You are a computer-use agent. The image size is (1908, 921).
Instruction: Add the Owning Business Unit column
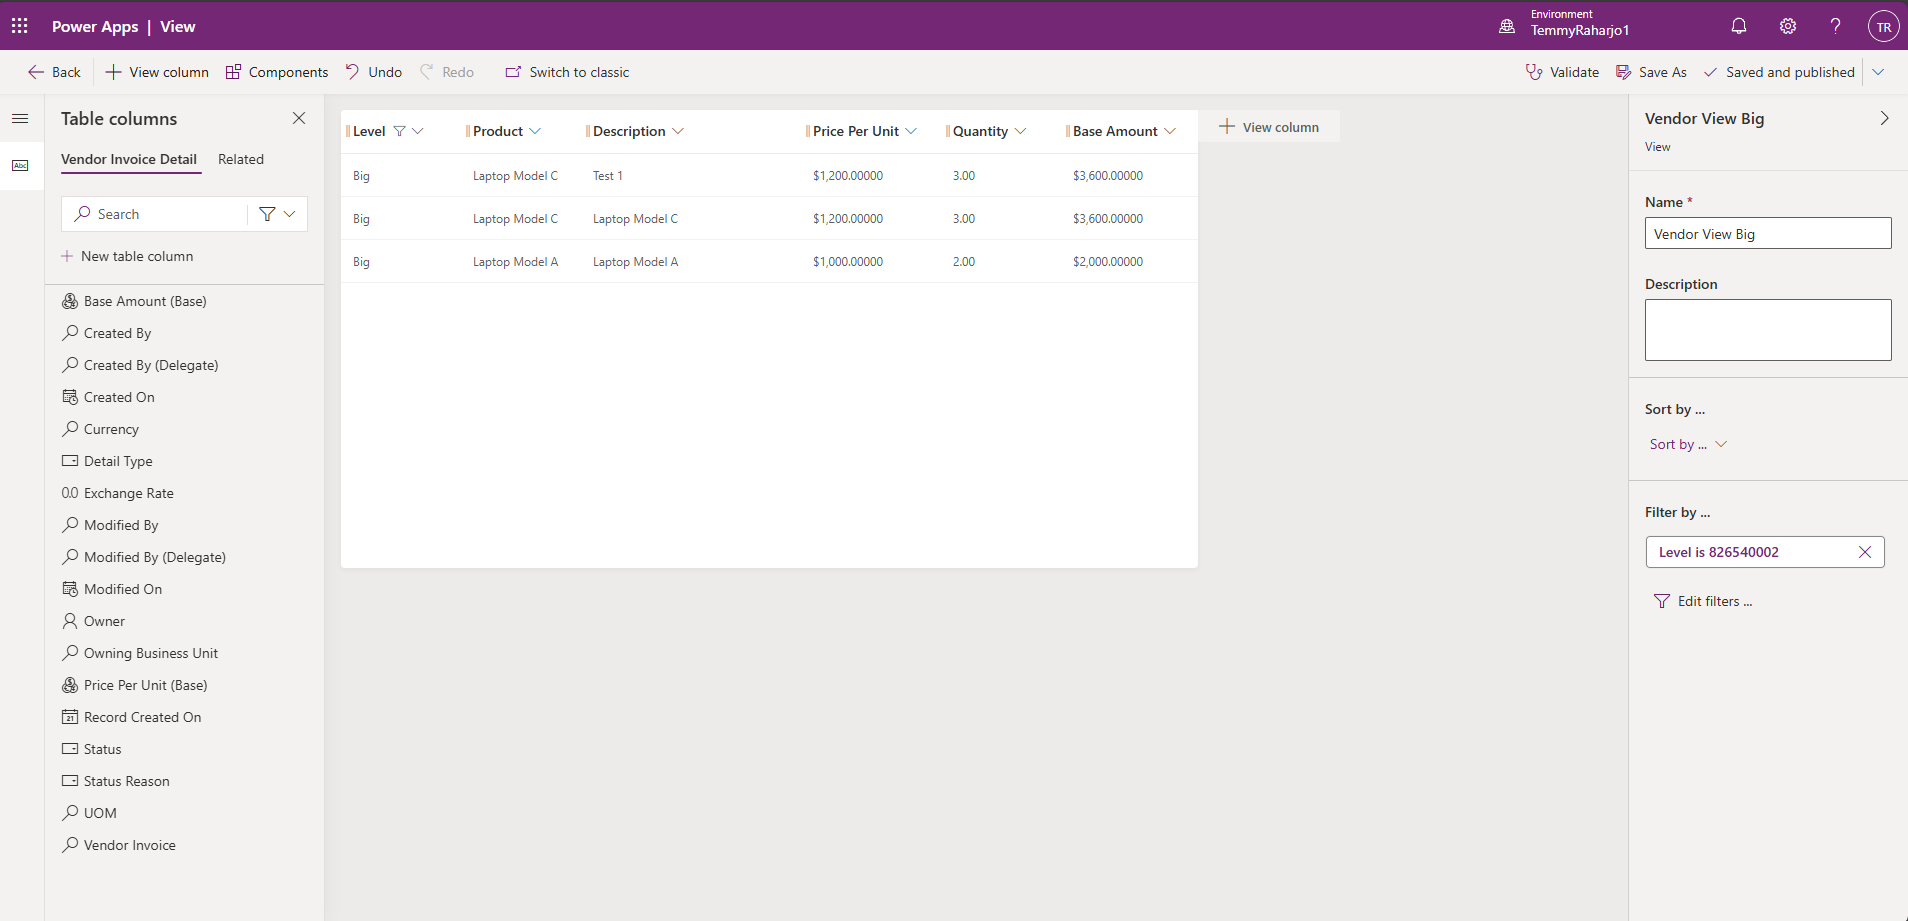140,653
